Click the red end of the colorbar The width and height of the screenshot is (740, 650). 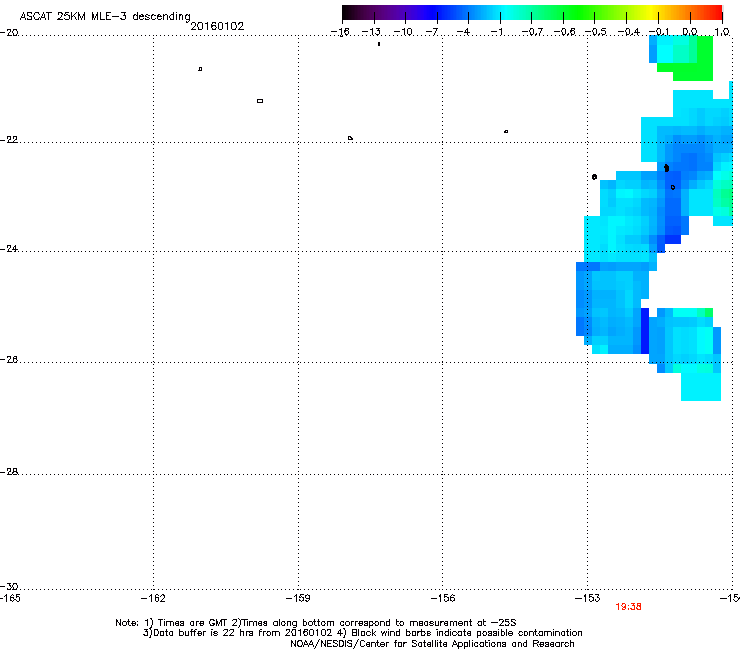tap(713, 12)
